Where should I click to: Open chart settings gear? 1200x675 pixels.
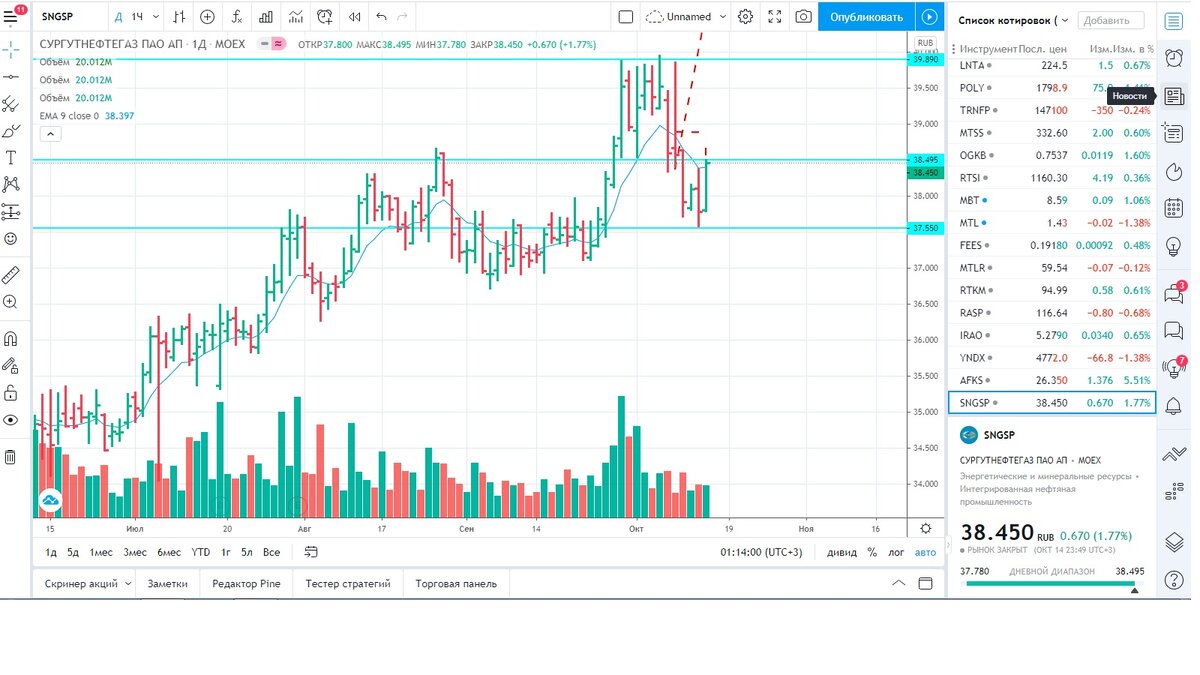[x=745, y=17]
